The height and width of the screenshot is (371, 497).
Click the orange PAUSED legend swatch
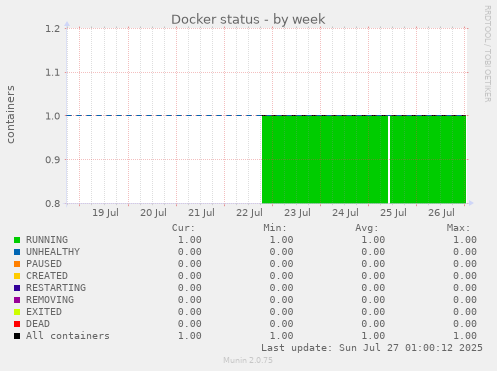pos(17,264)
